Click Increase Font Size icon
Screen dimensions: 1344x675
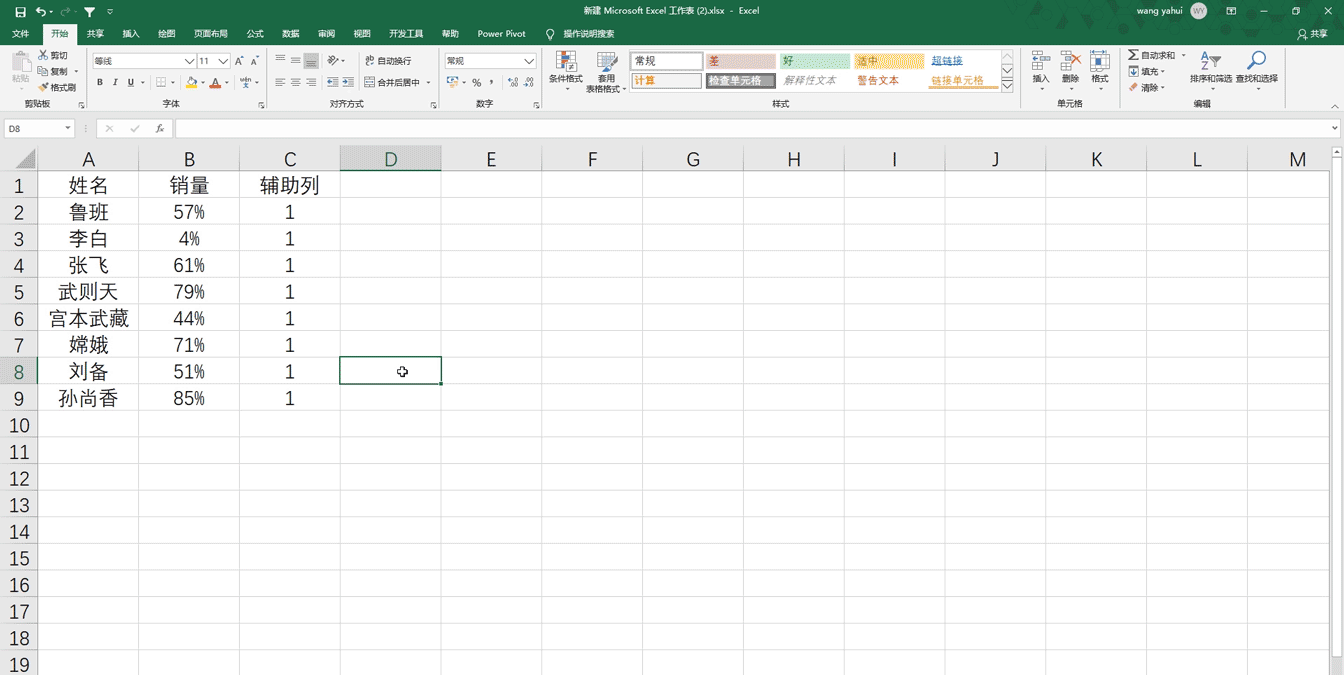point(240,61)
